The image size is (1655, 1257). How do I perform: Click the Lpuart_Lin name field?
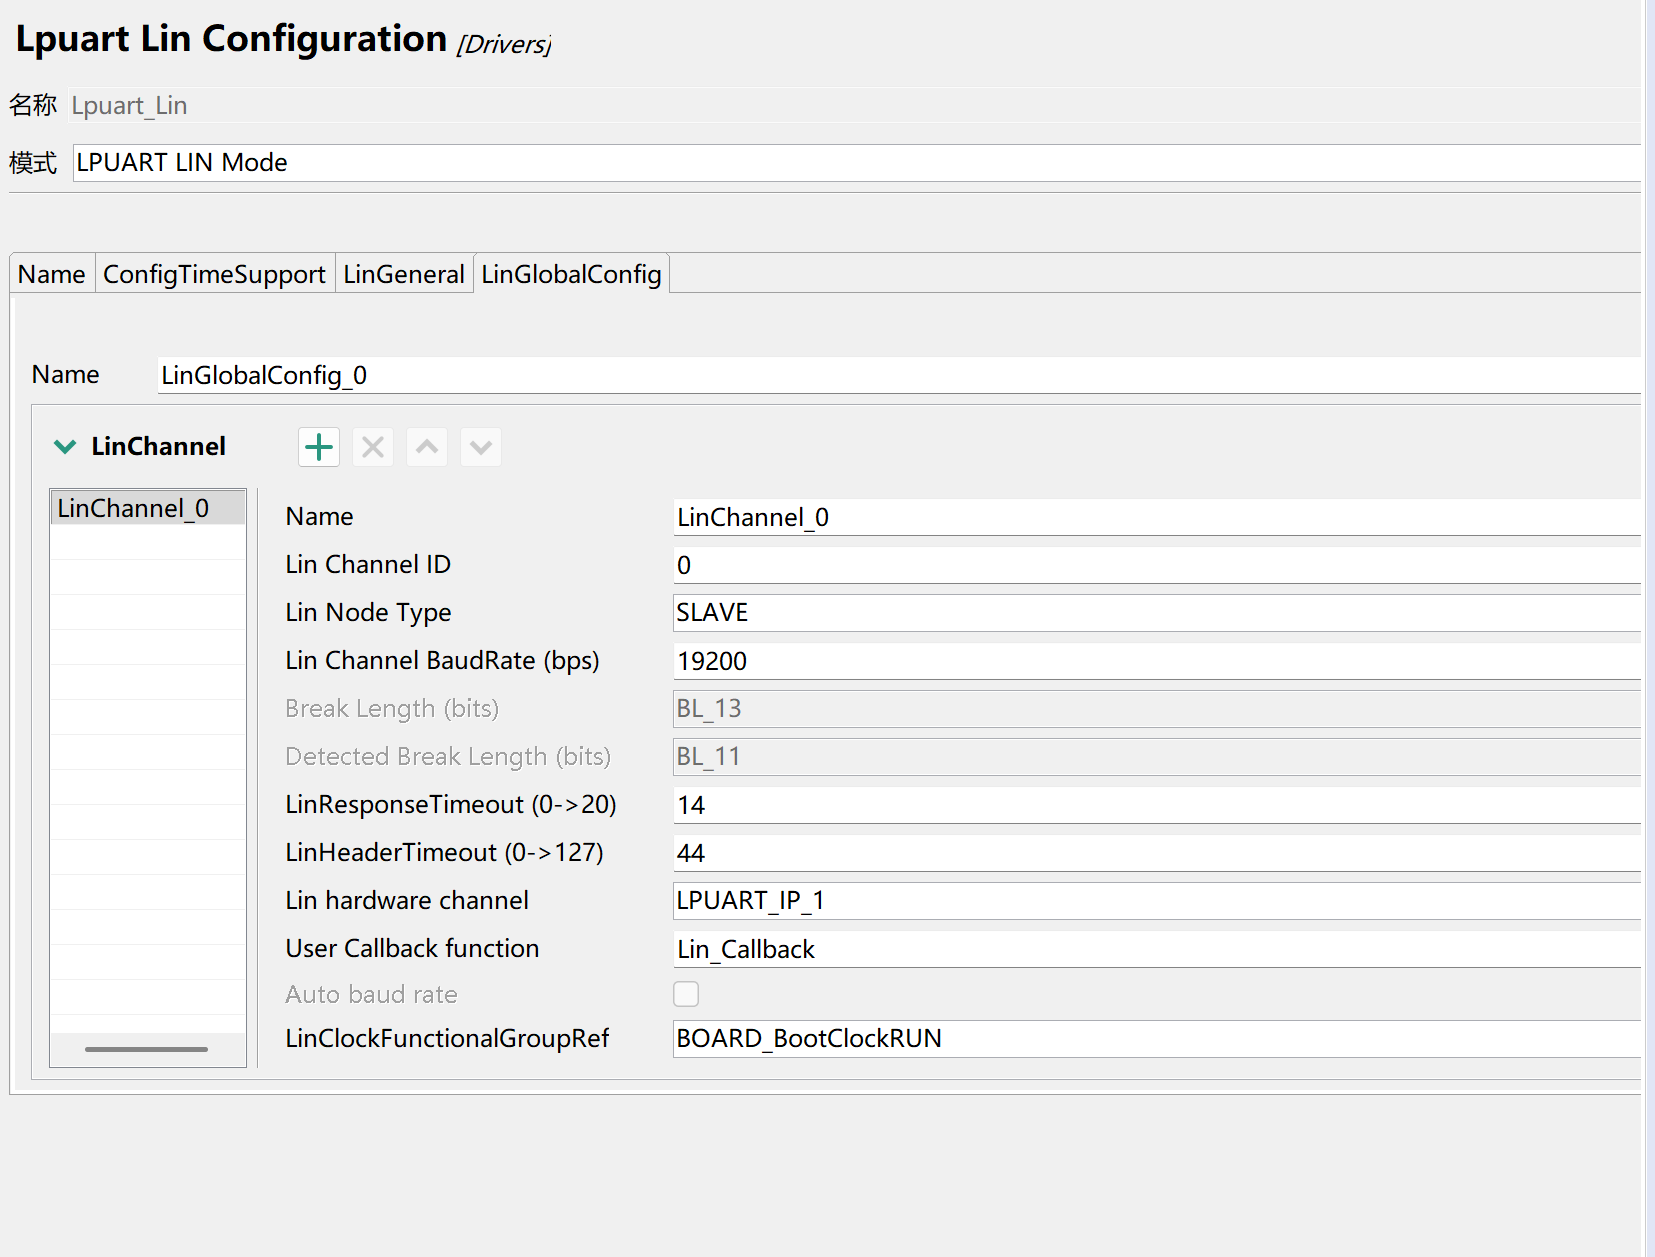click(854, 105)
